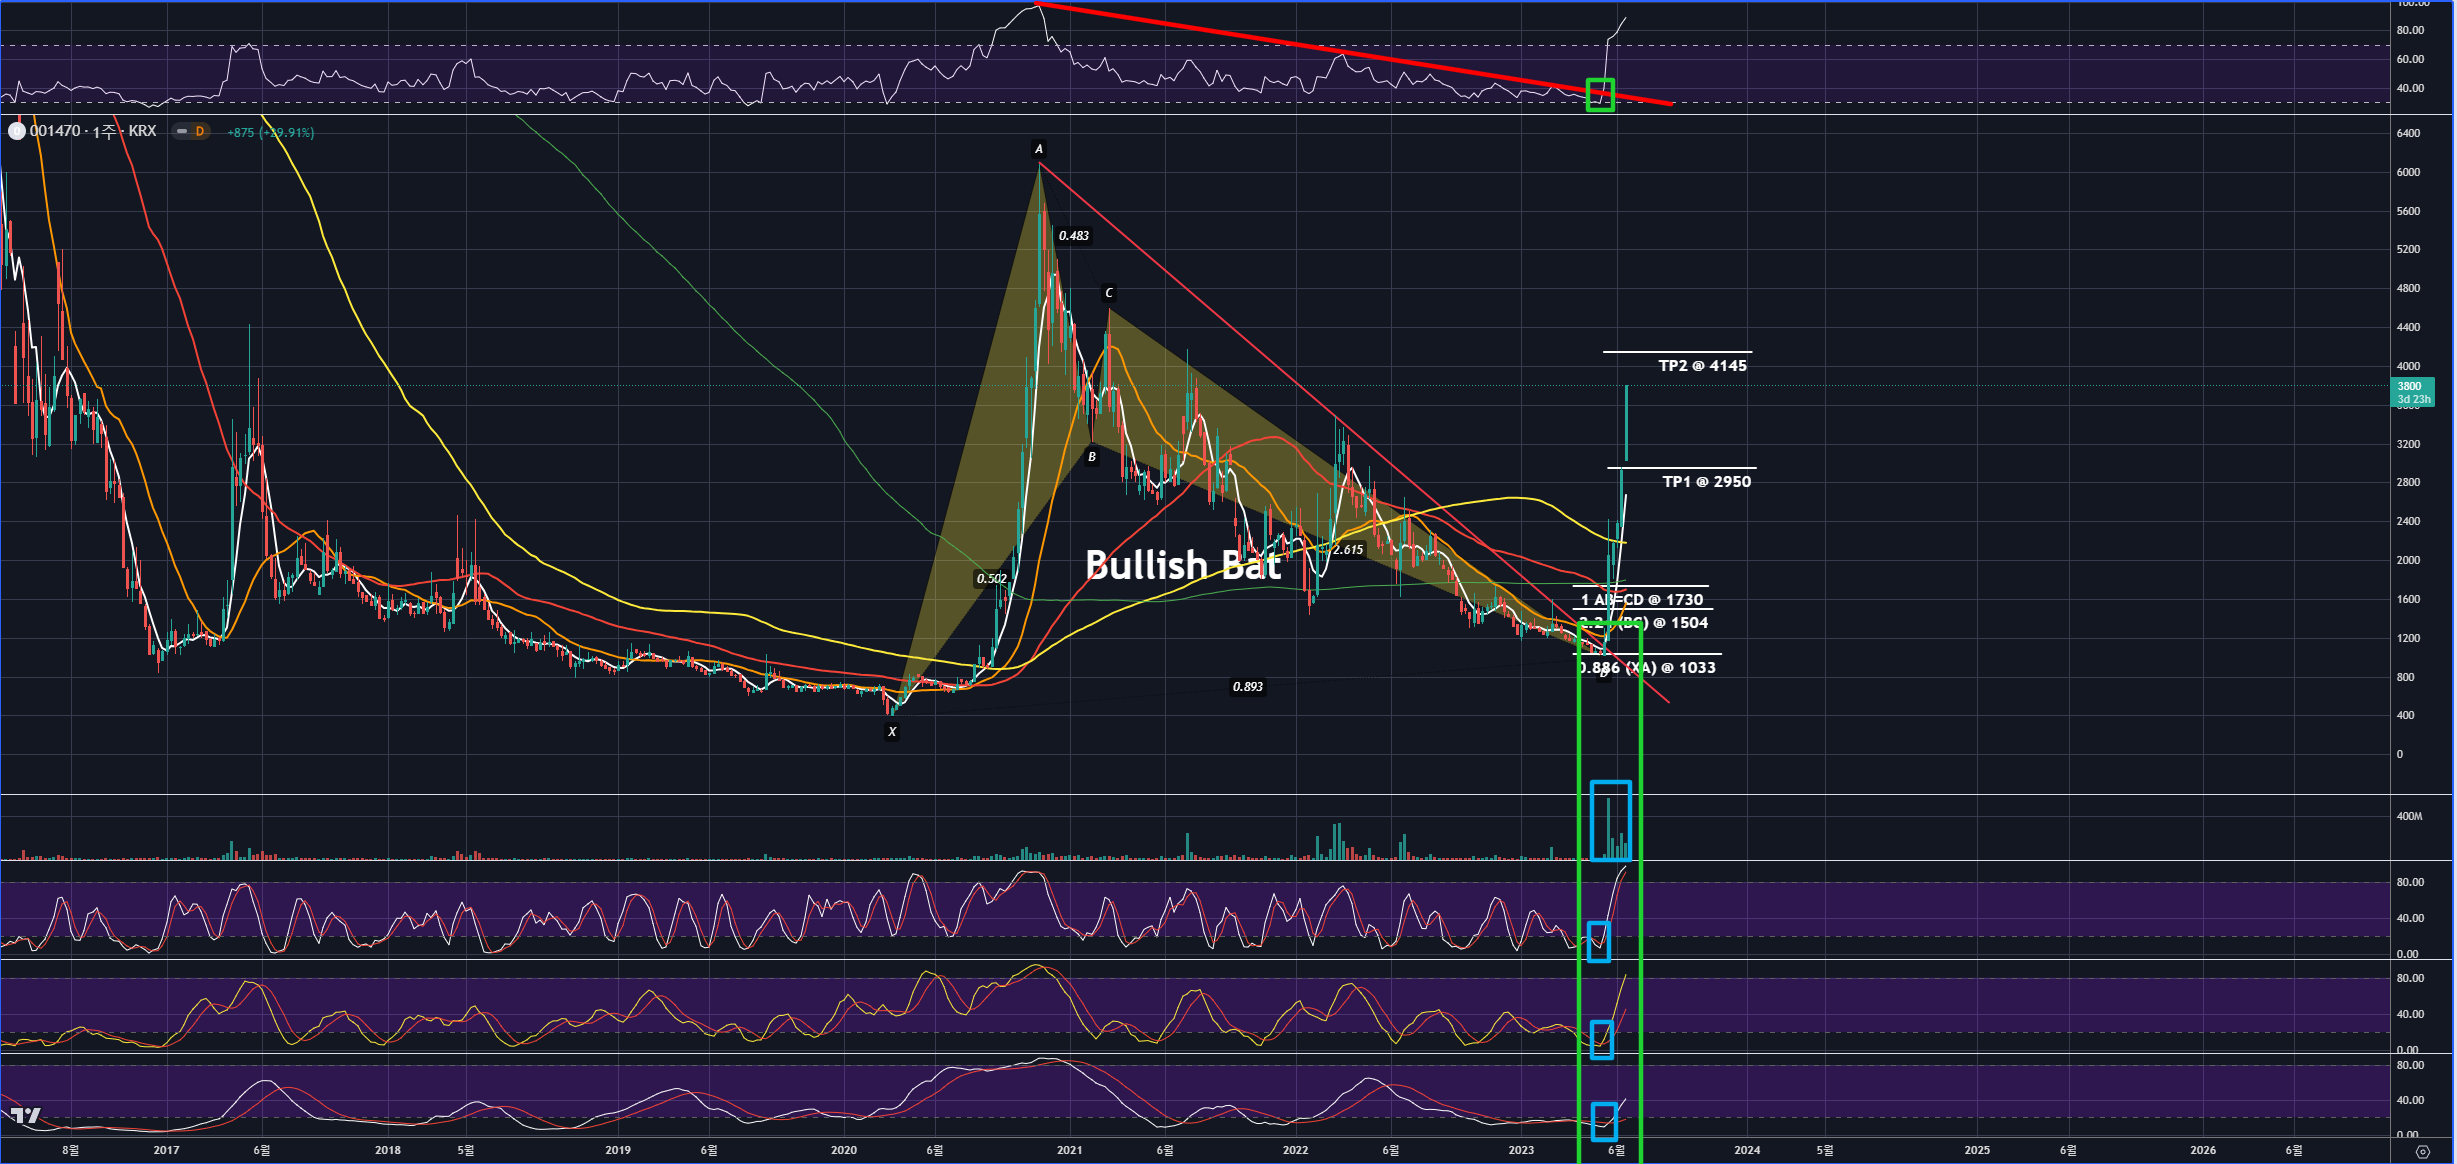
Task: Select the blue rectangle around volume bars
Action: 1611,820
